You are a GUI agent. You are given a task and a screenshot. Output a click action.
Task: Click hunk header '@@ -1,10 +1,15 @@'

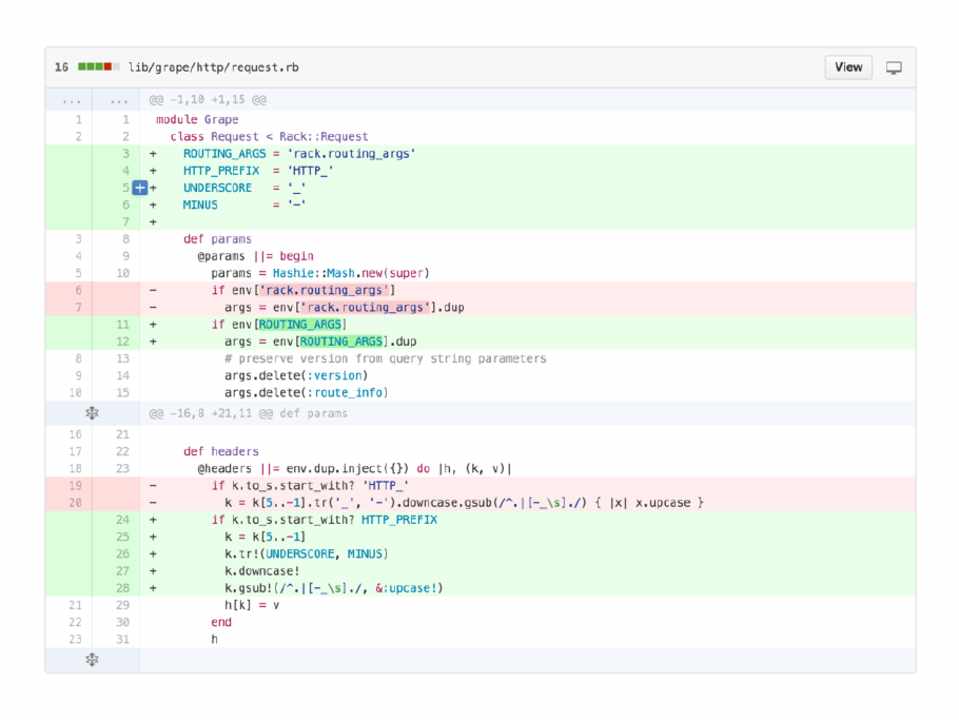point(206,100)
